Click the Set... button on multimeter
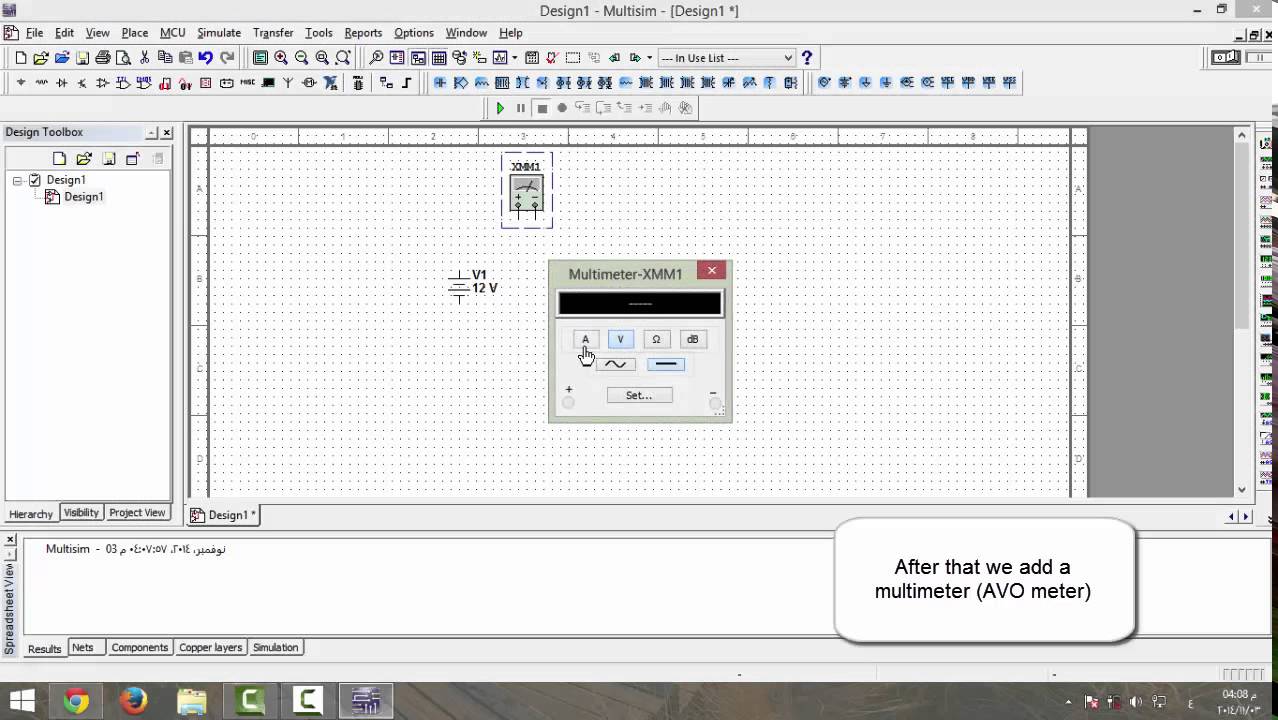Viewport: 1278px width, 720px height. click(x=639, y=395)
